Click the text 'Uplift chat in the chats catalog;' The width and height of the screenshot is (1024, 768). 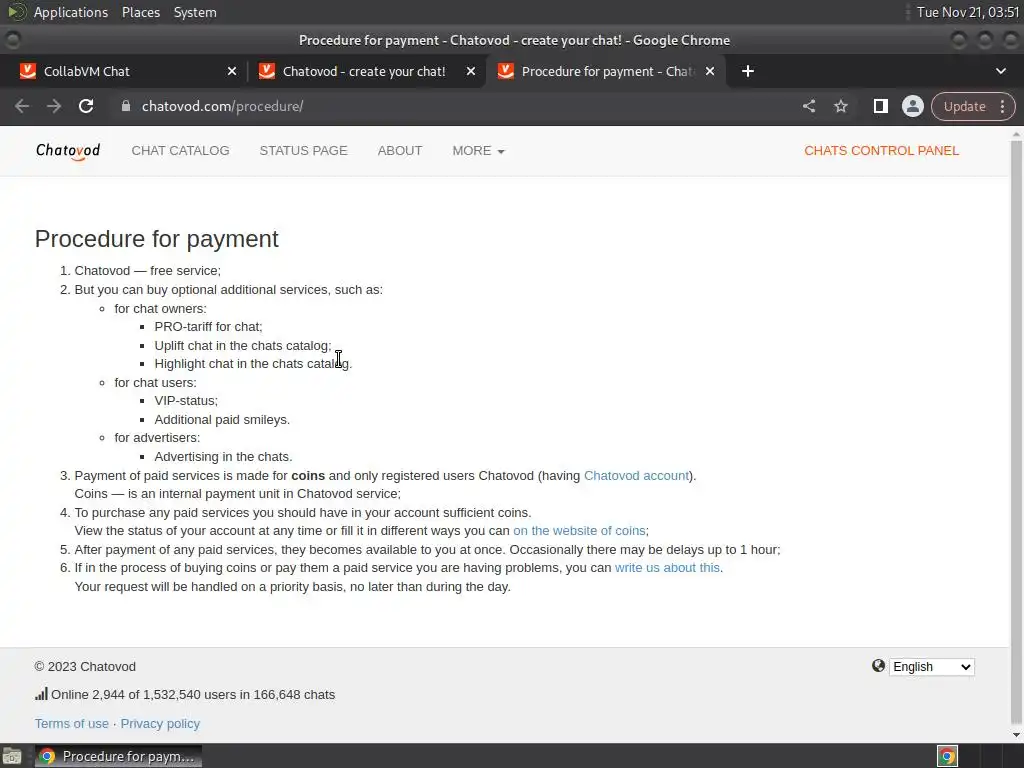click(x=243, y=345)
